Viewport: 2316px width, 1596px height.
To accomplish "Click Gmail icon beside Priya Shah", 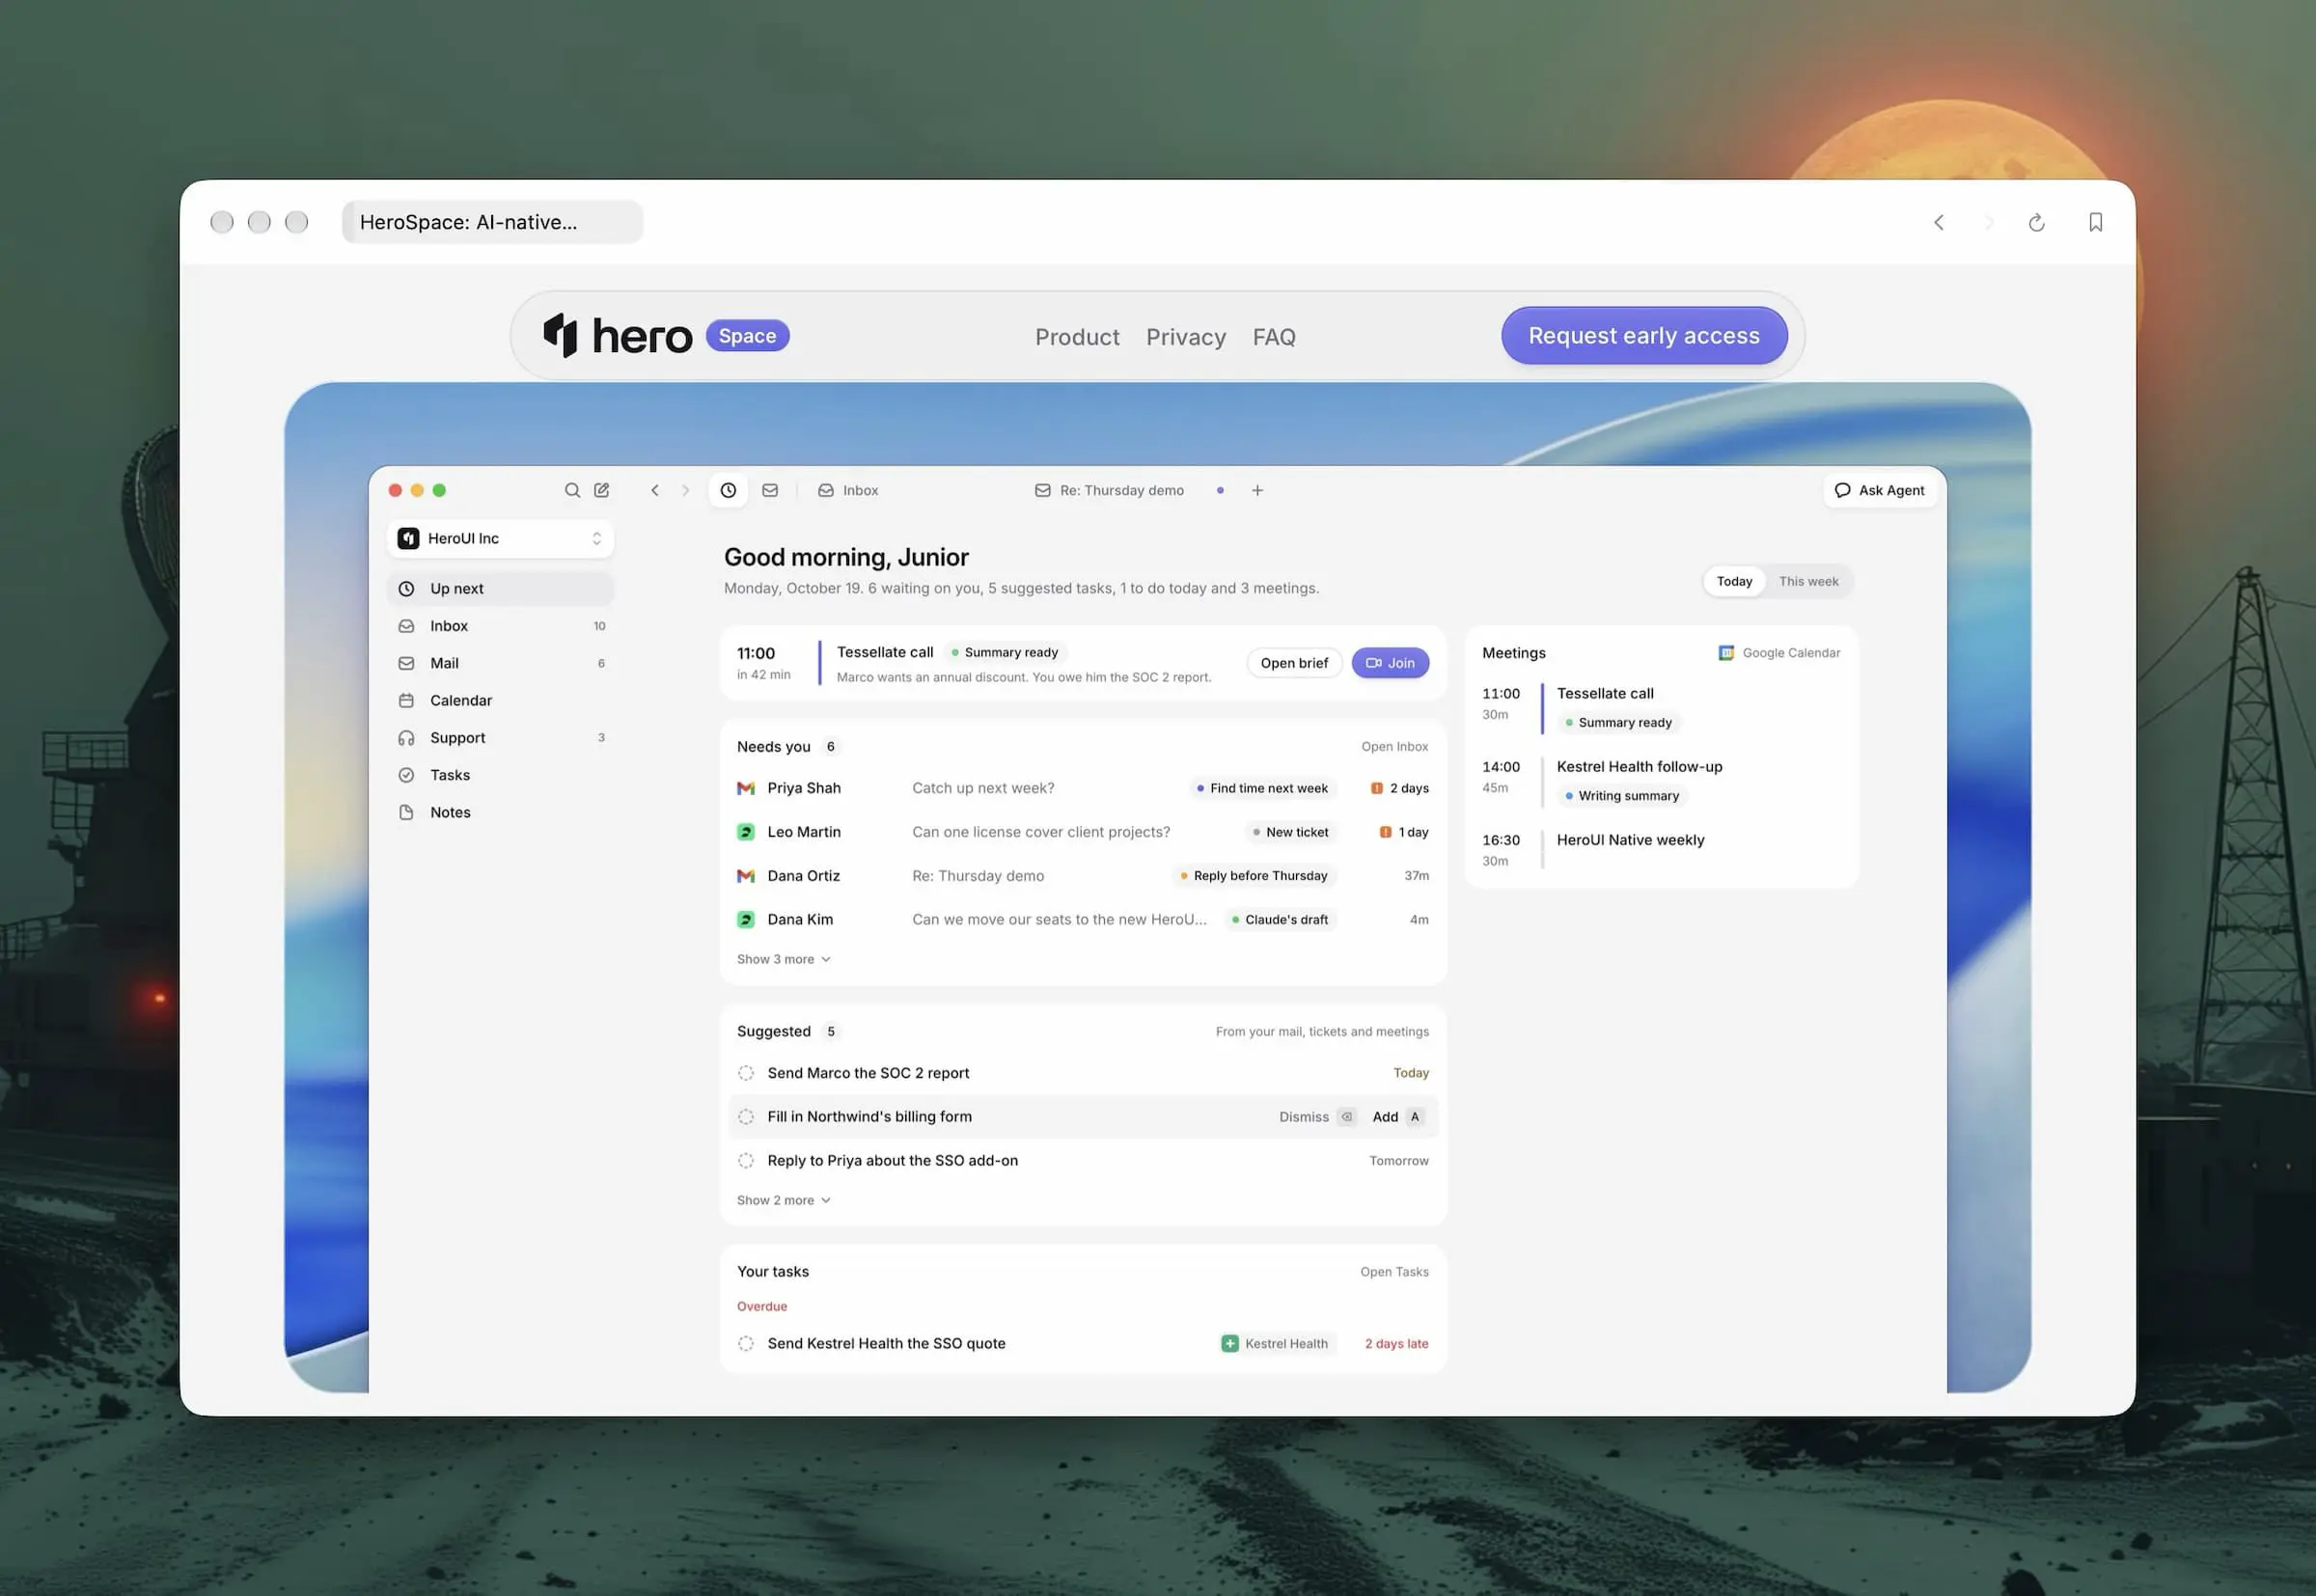I will point(746,788).
